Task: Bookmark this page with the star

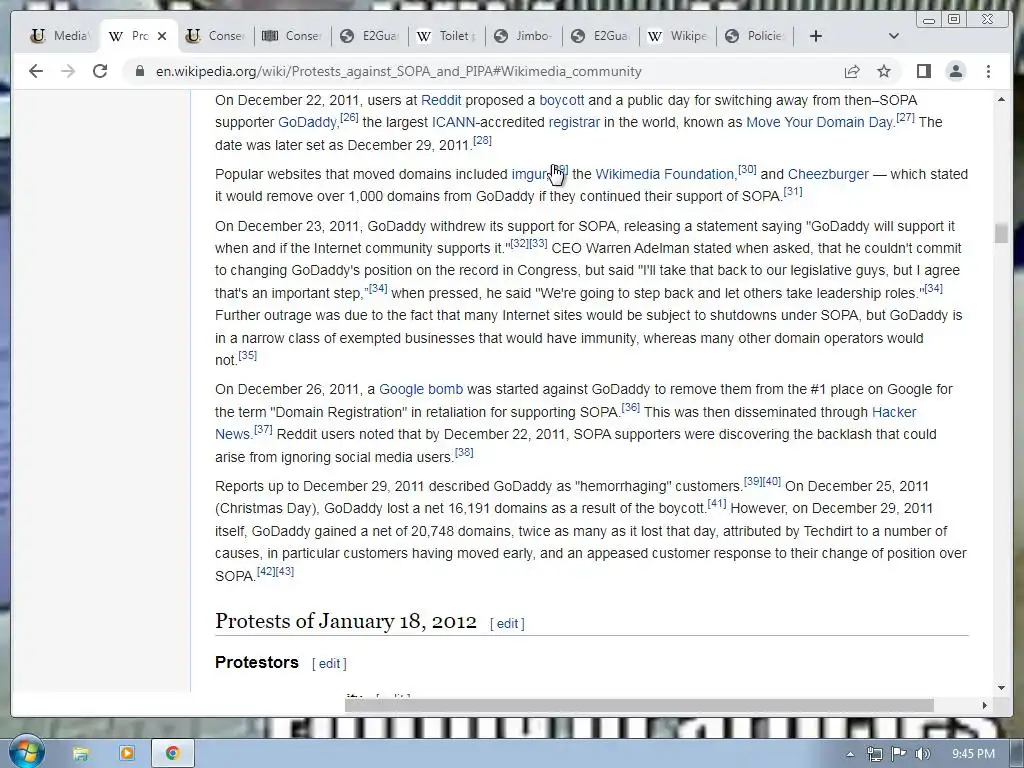Action: pyautogui.click(x=884, y=71)
